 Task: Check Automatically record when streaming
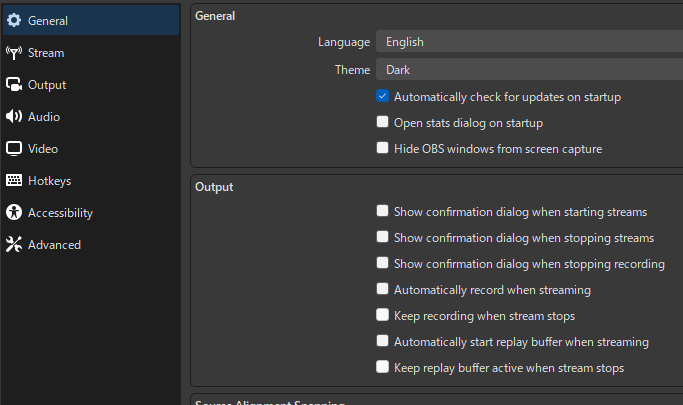point(382,290)
